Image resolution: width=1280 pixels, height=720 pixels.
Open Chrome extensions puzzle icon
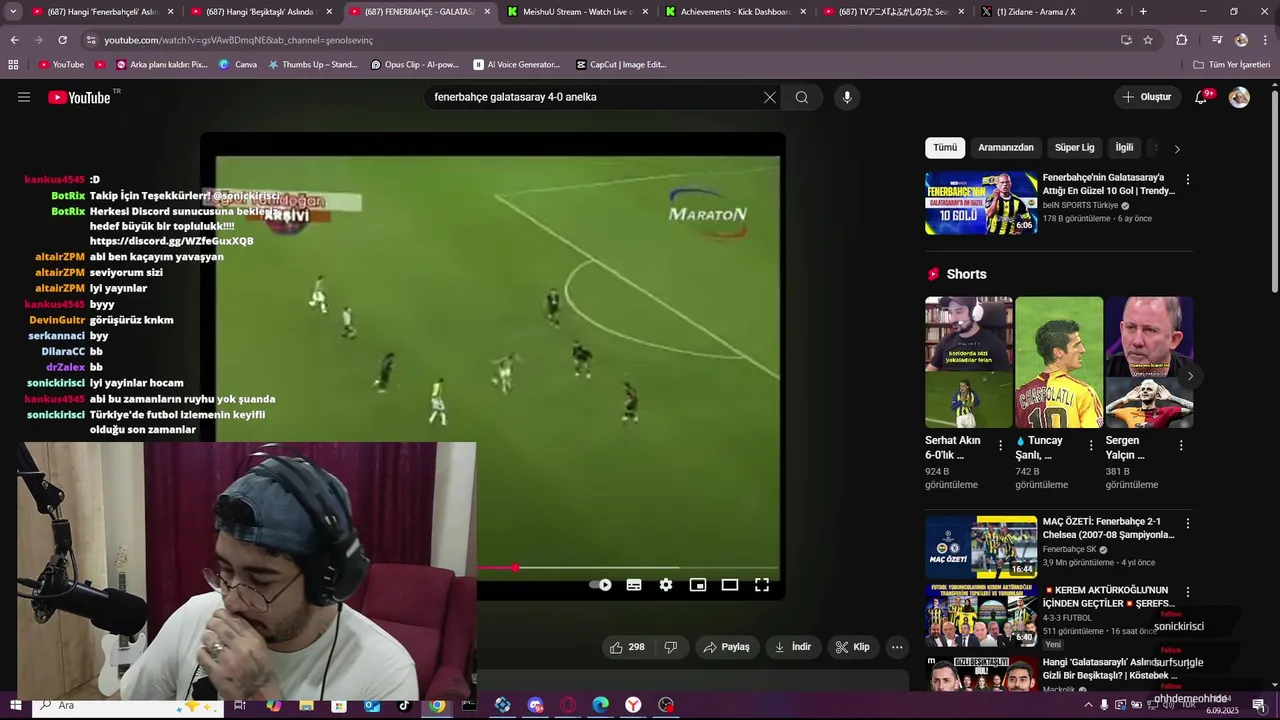[1181, 40]
